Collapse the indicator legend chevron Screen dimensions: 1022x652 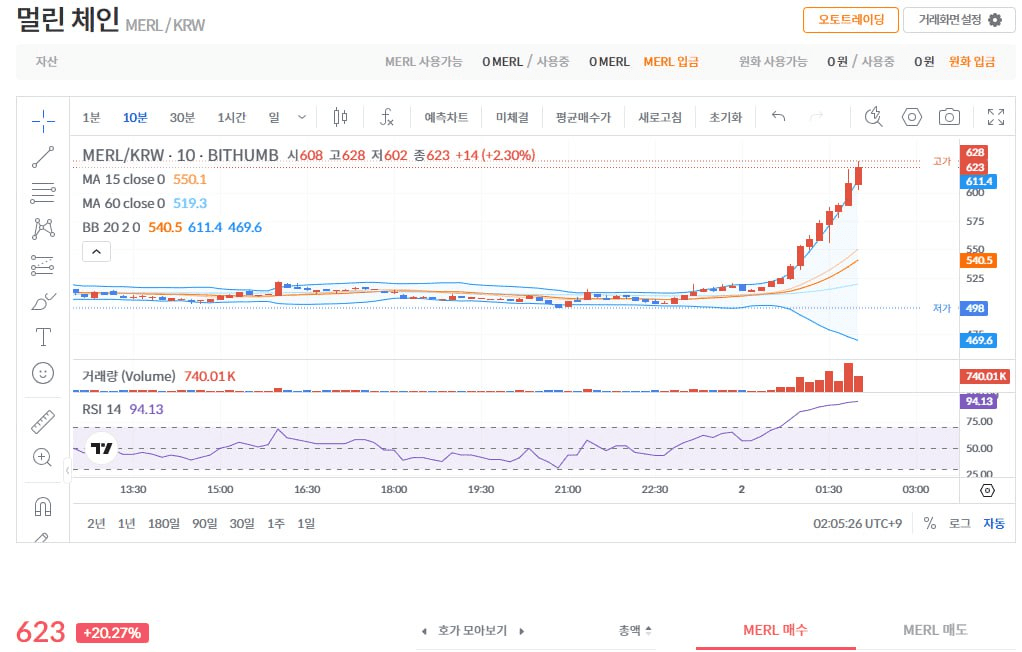[x=97, y=252]
